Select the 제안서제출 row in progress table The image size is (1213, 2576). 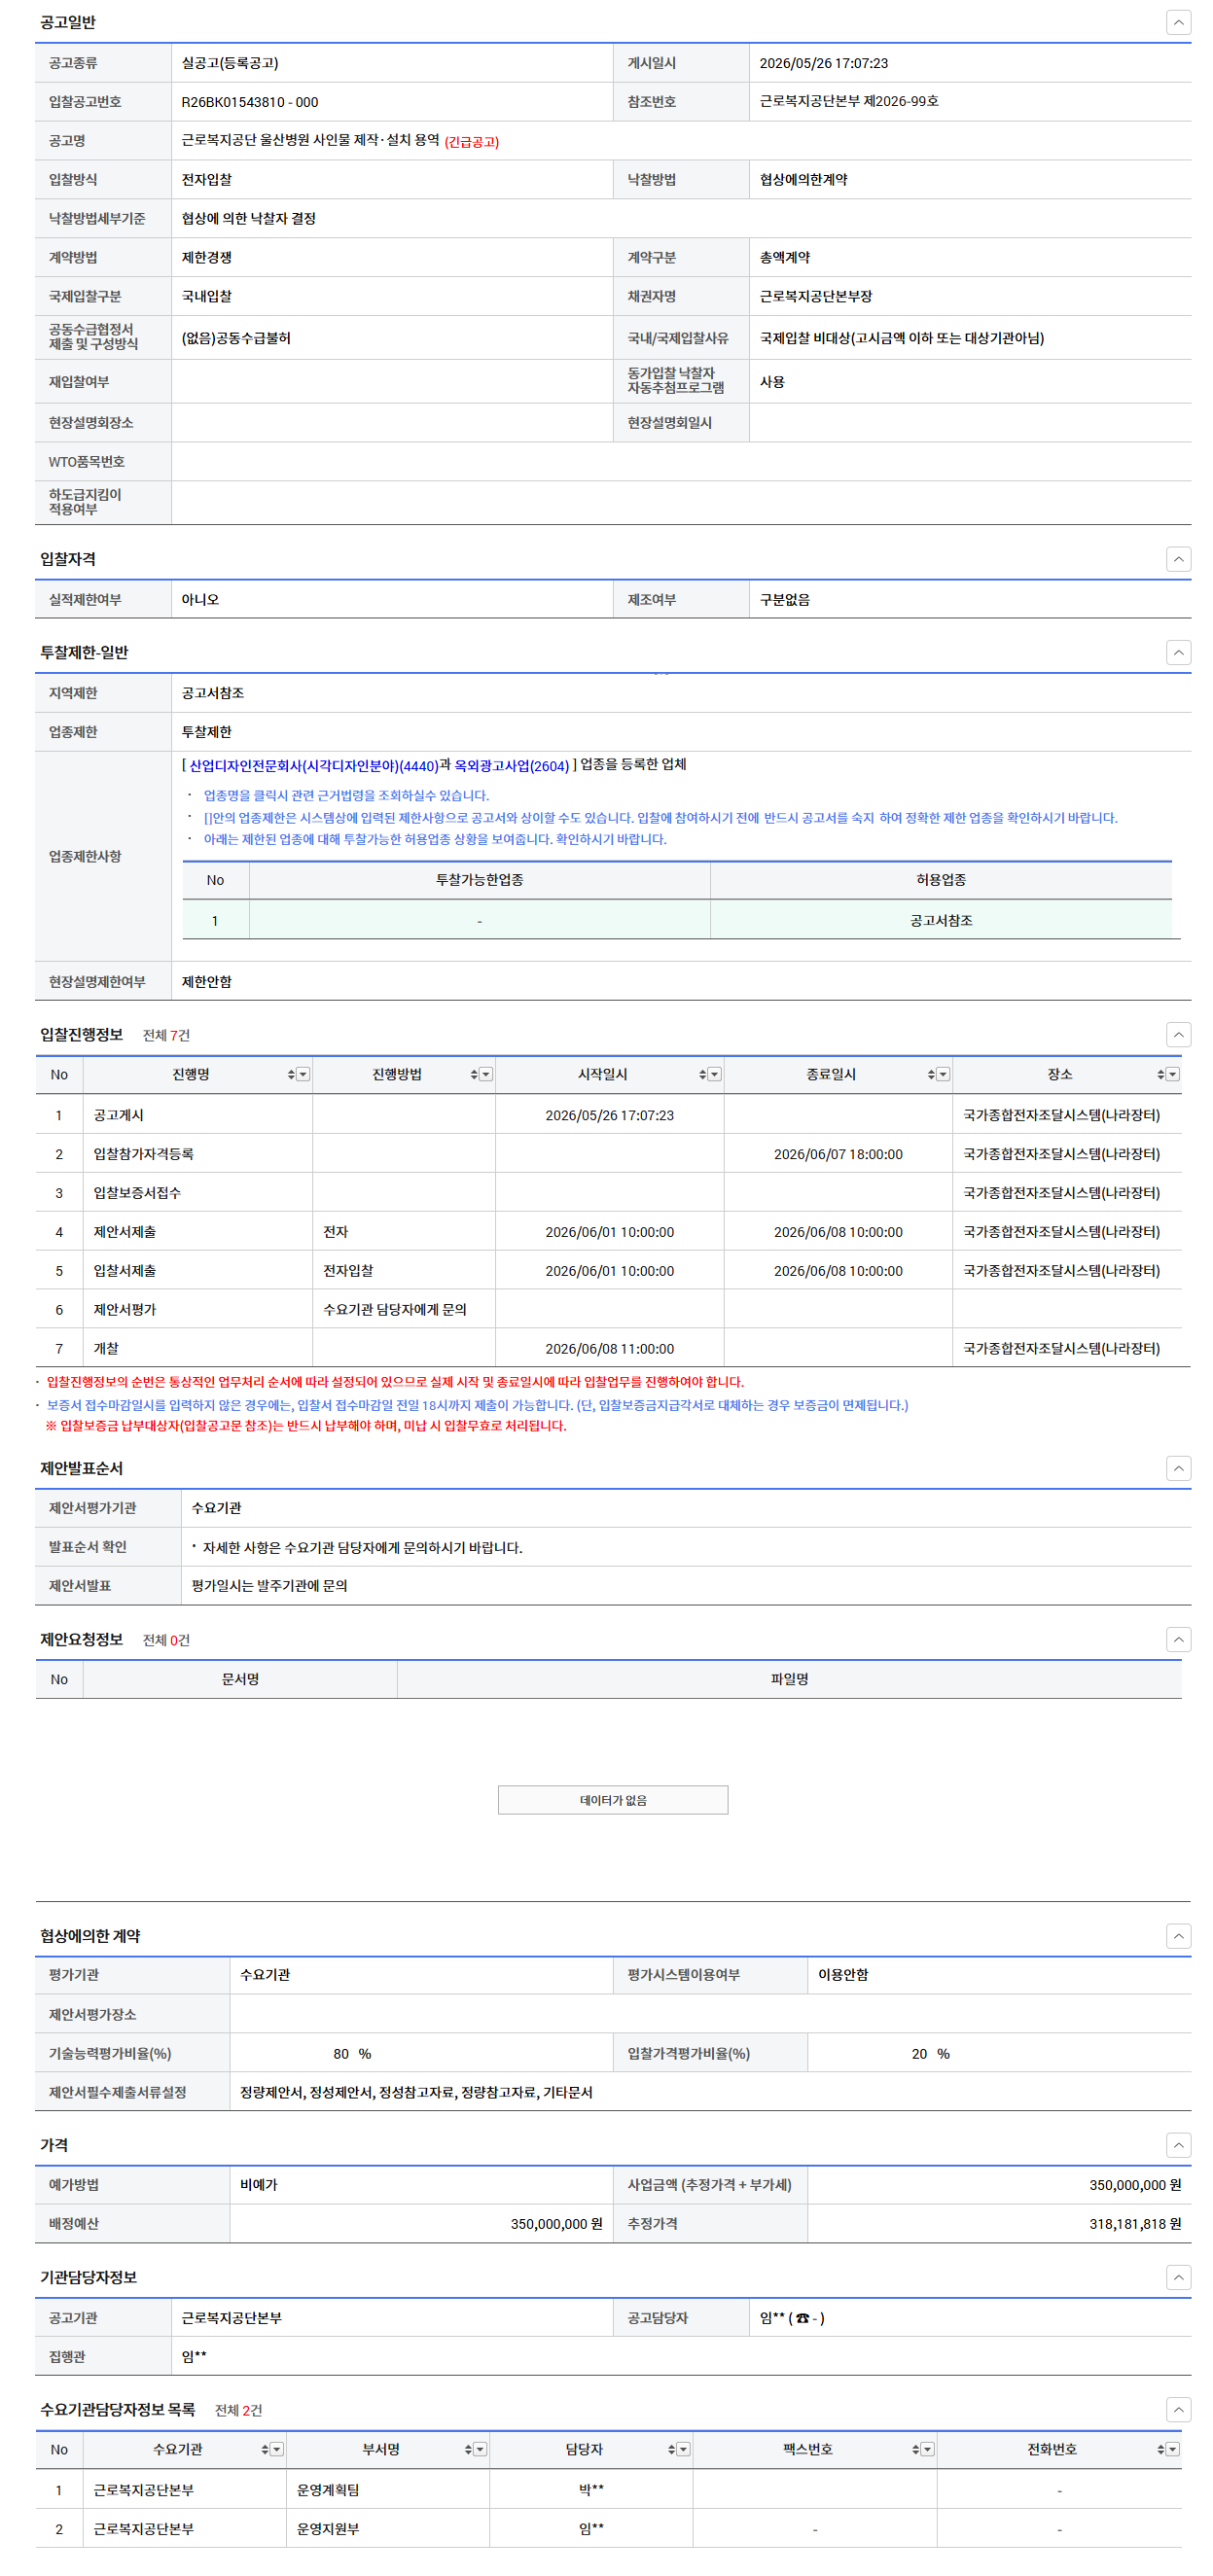[x=608, y=1232]
